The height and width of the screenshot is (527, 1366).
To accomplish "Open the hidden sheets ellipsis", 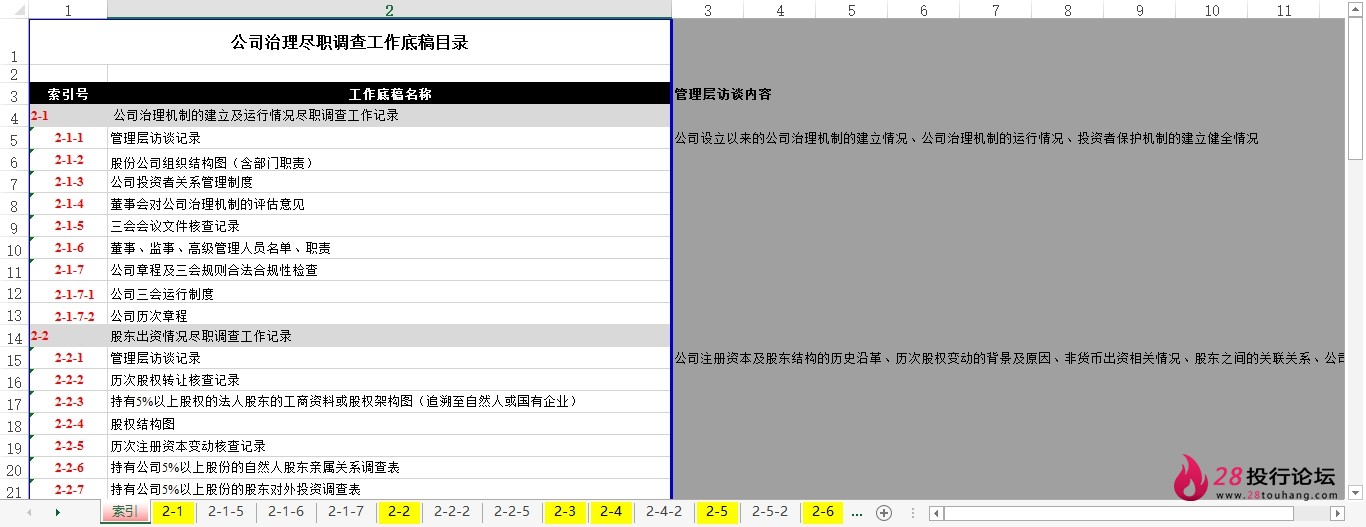I will [x=856, y=513].
